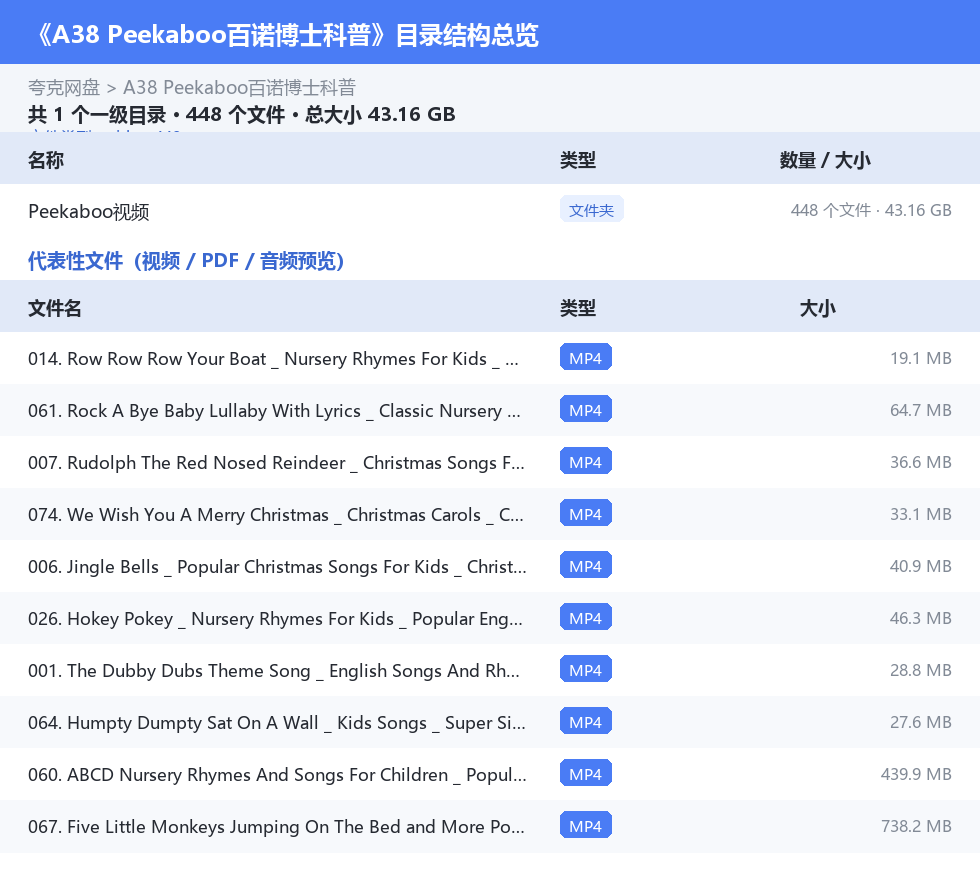The height and width of the screenshot is (884, 980).
Task: Click the 代表性文件 section heading
Action: (186, 261)
